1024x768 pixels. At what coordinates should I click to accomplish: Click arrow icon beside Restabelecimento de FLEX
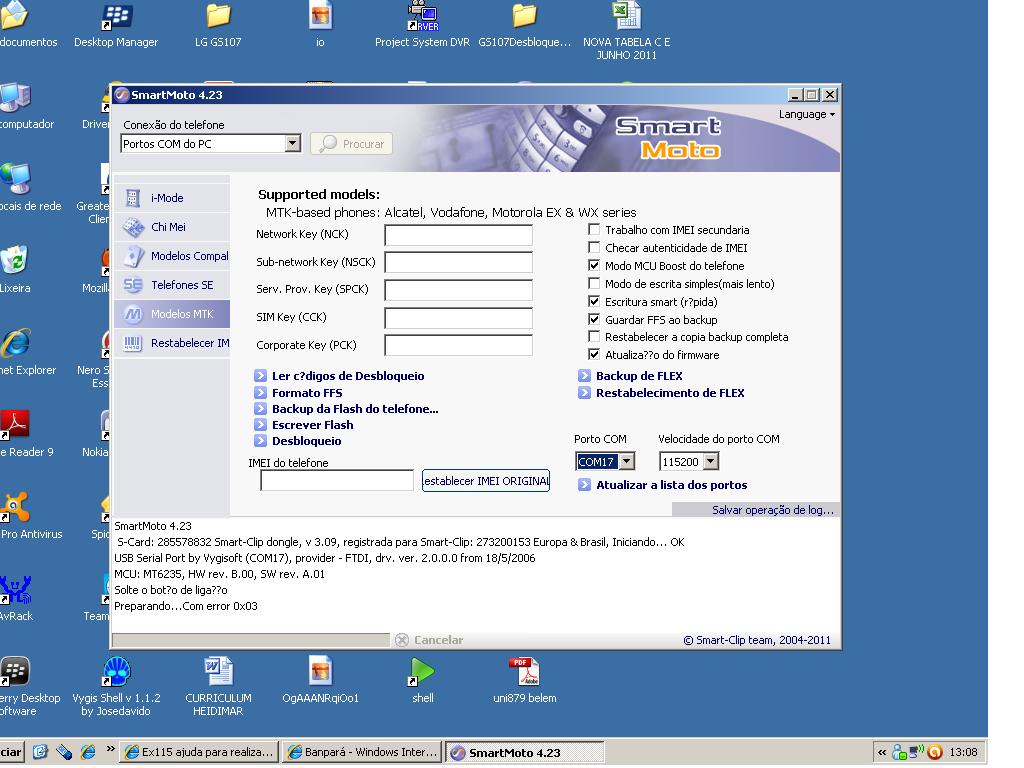pyautogui.click(x=584, y=392)
